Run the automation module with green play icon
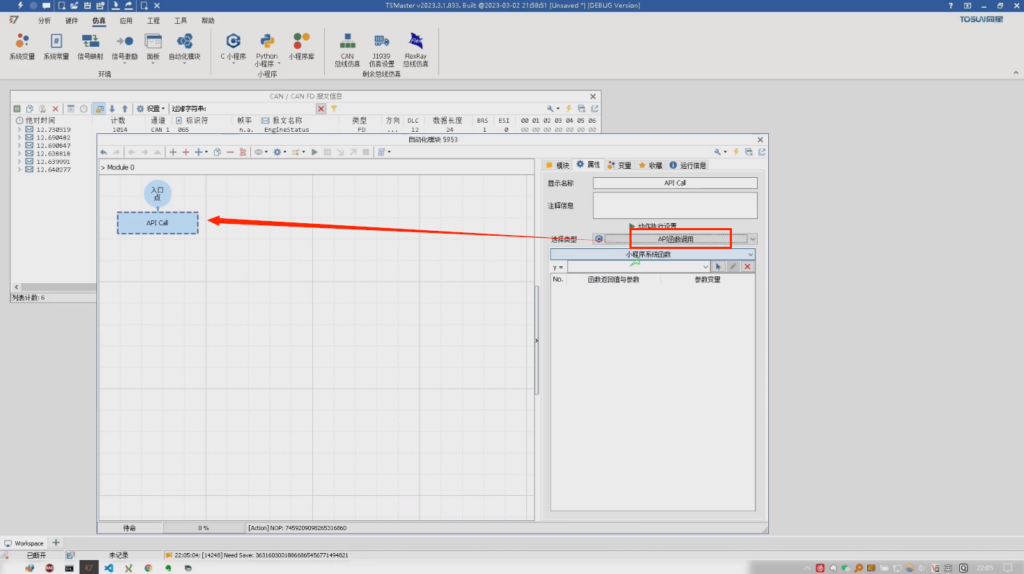The width and height of the screenshot is (1024, 574). point(314,152)
